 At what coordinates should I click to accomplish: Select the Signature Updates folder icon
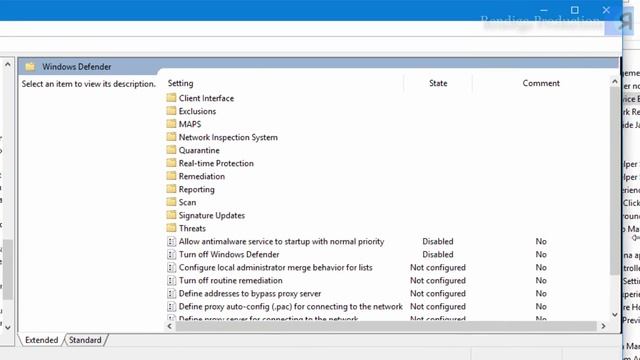pyautogui.click(x=171, y=216)
